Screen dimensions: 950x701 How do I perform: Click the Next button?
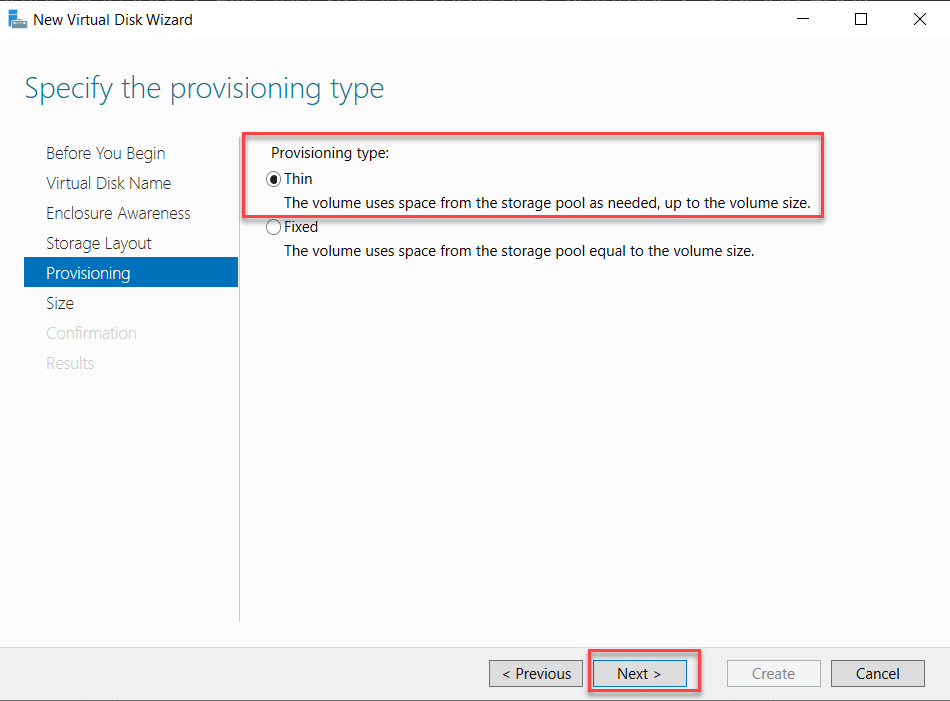point(640,673)
